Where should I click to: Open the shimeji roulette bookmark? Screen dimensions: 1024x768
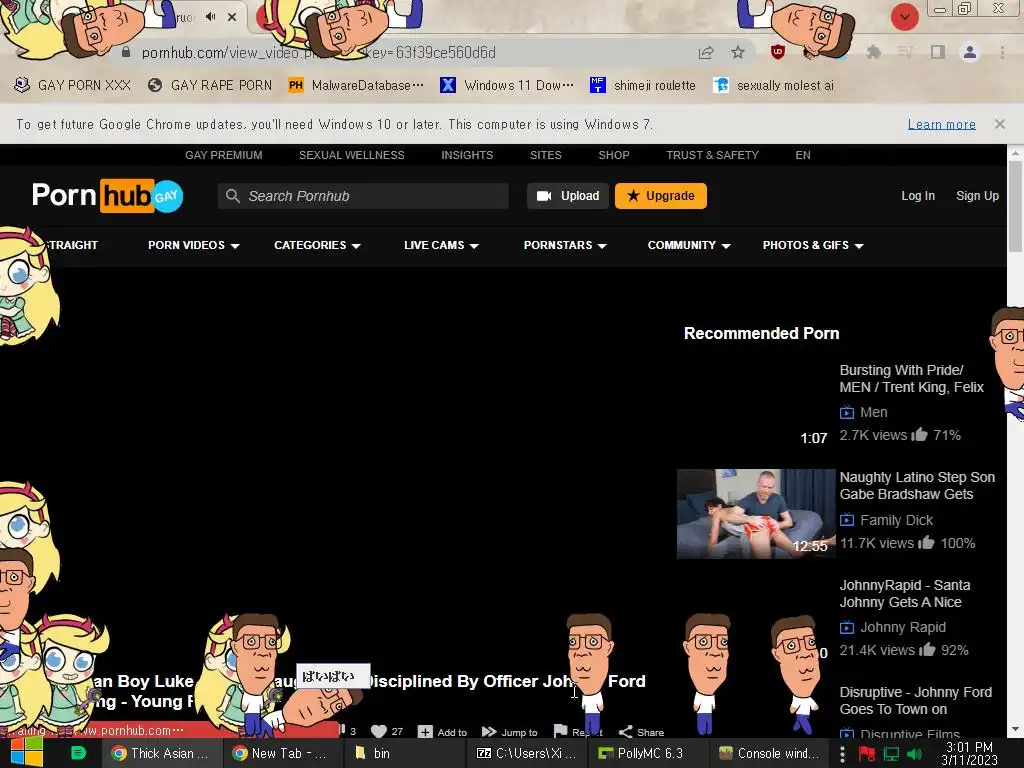tap(643, 85)
